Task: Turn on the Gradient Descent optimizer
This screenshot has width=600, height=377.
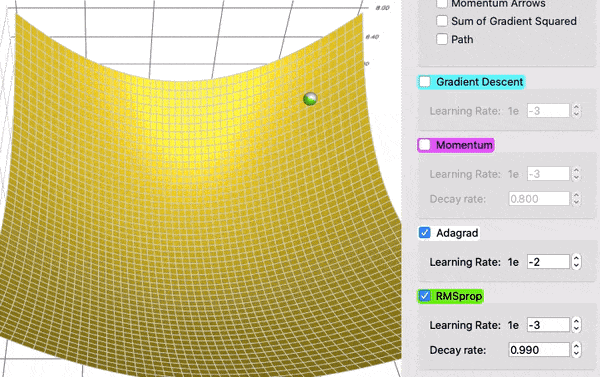Action: point(425,82)
